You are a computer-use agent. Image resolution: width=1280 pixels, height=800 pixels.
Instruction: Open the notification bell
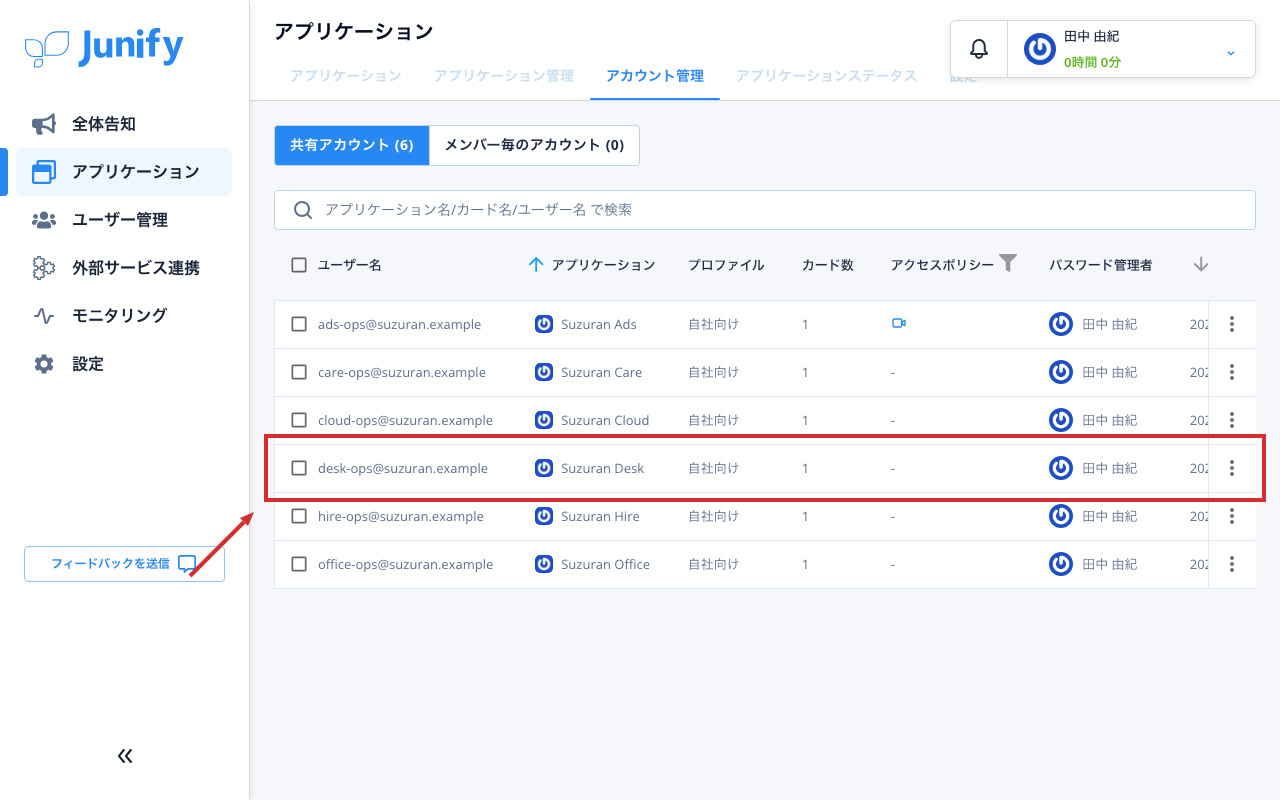pyautogui.click(x=979, y=49)
